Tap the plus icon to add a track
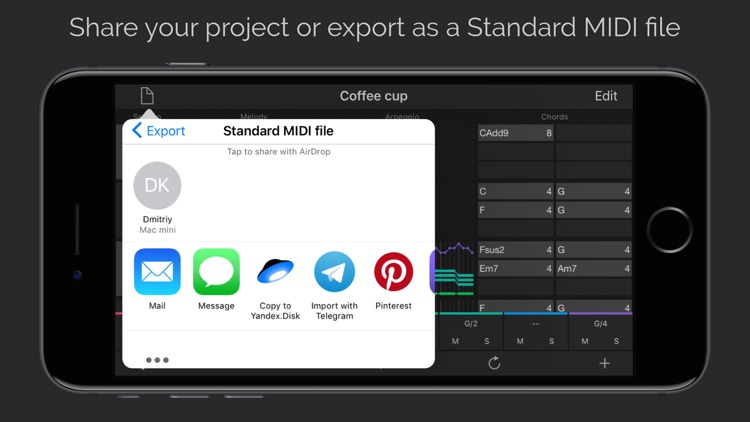This screenshot has height=422, width=750. tap(605, 363)
